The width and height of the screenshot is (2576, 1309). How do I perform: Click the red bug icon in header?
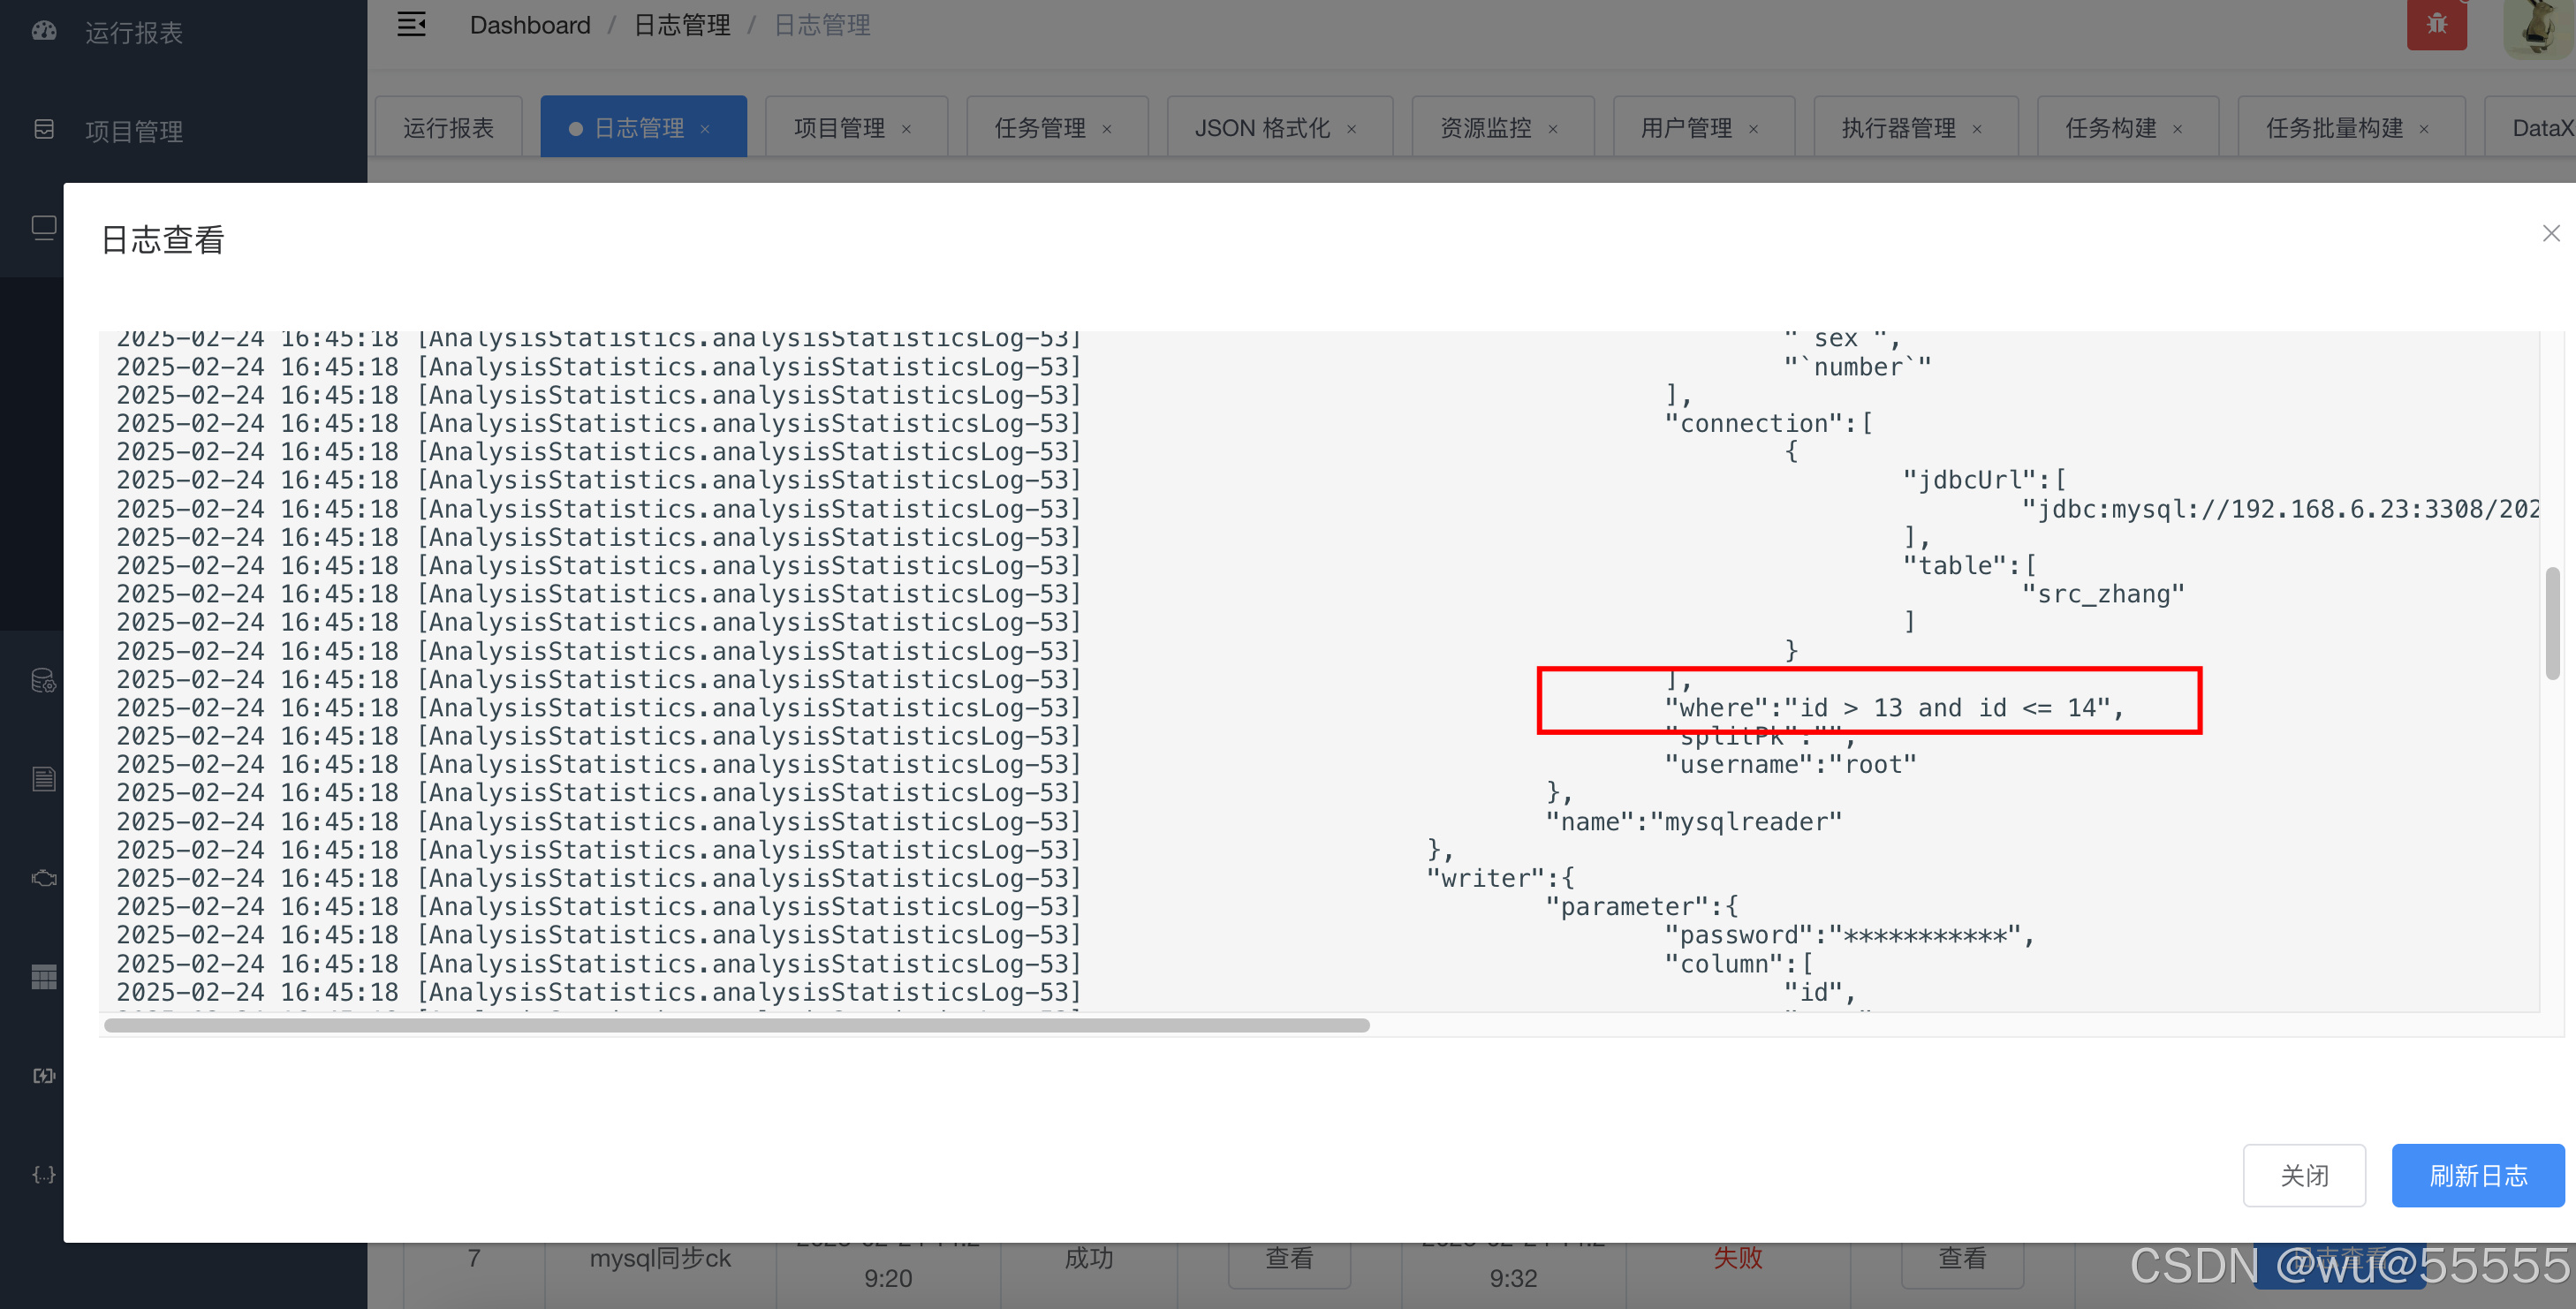point(2436,24)
